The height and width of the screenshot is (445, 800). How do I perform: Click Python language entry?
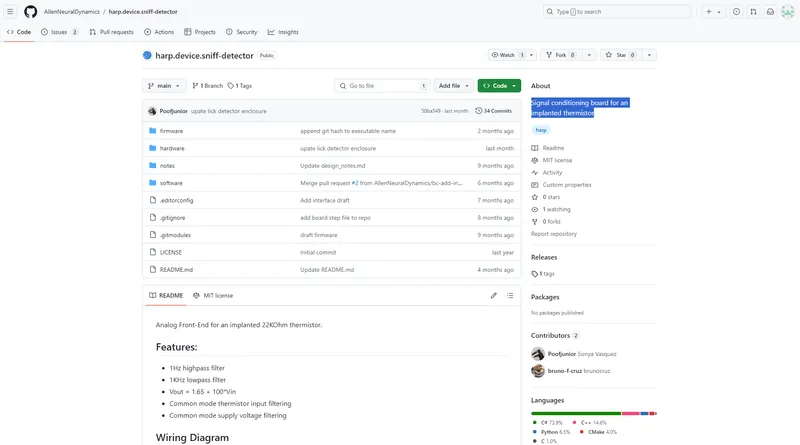[551, 432]
